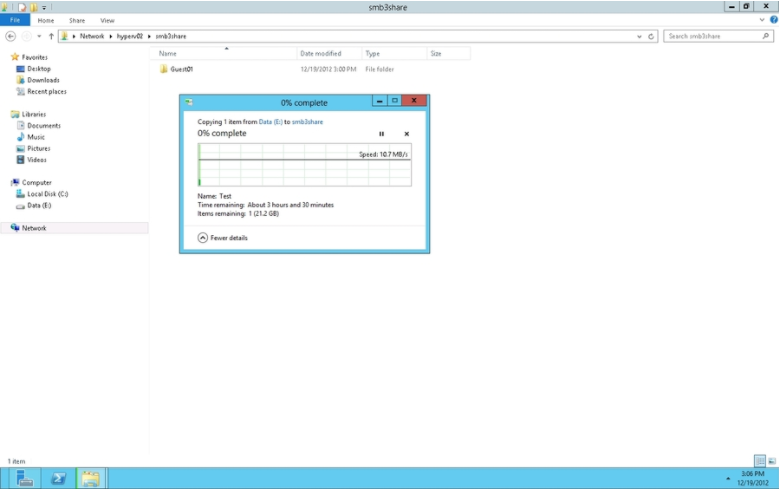This screenshot has width=779, height=489.
Task: Select Network in navigation pane
Action: 34,228
